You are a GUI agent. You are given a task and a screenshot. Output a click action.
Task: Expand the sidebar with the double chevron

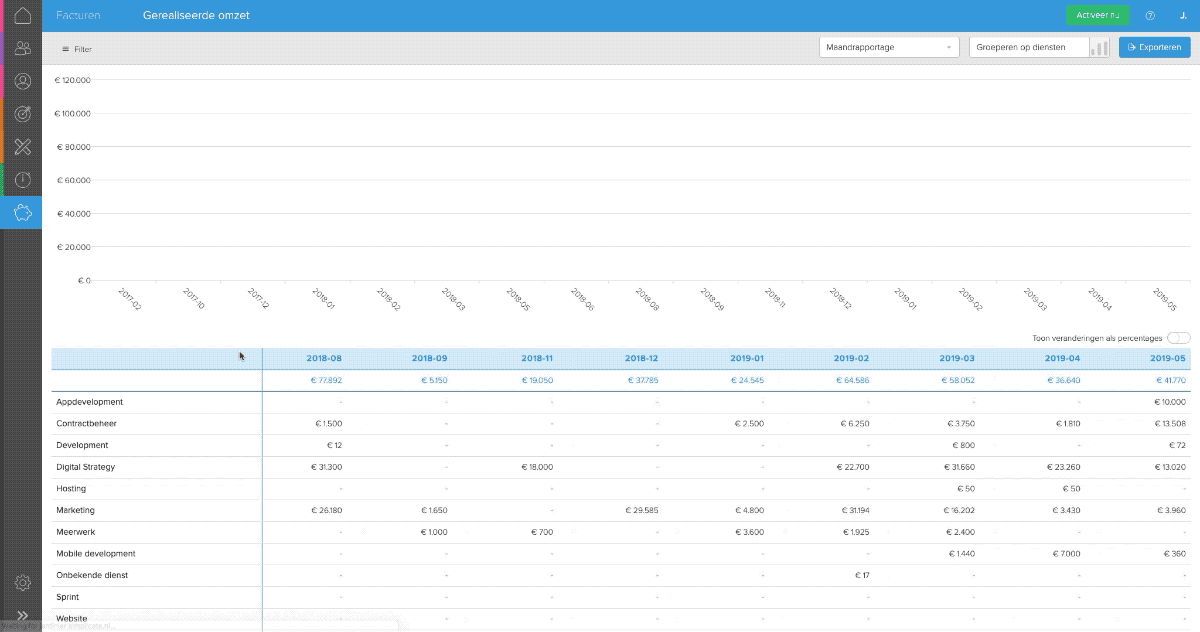click(22, 615)
